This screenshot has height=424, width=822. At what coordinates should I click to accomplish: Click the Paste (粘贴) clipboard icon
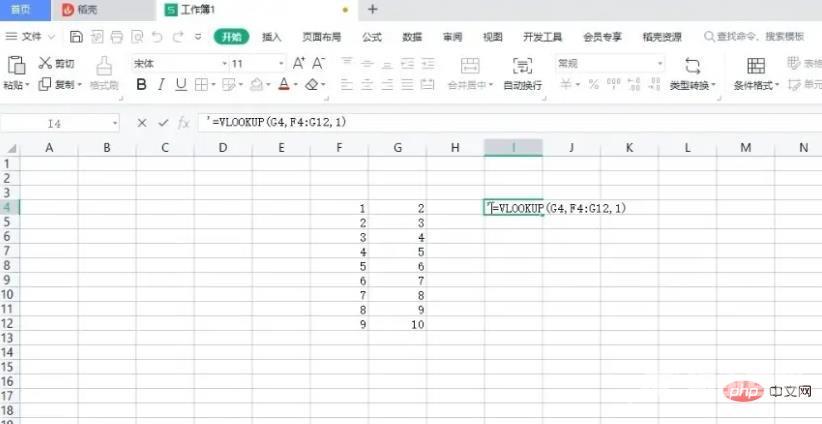[16, 65]
